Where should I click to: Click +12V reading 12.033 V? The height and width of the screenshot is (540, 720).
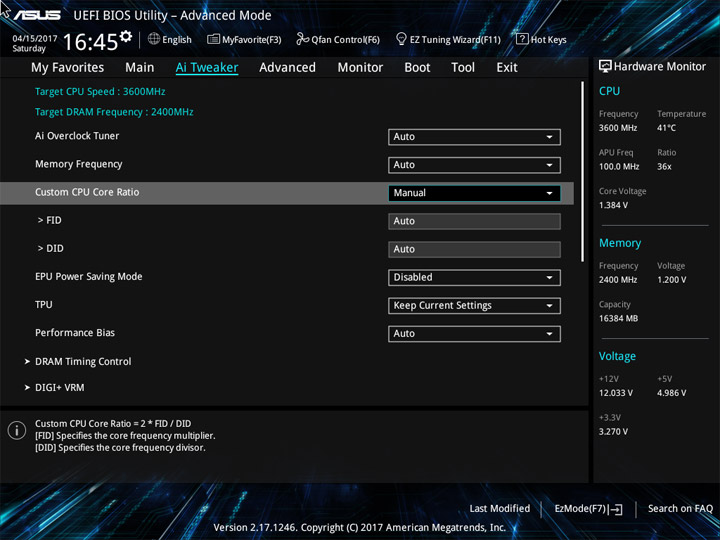pyautogui.click(x=616, y=393)
